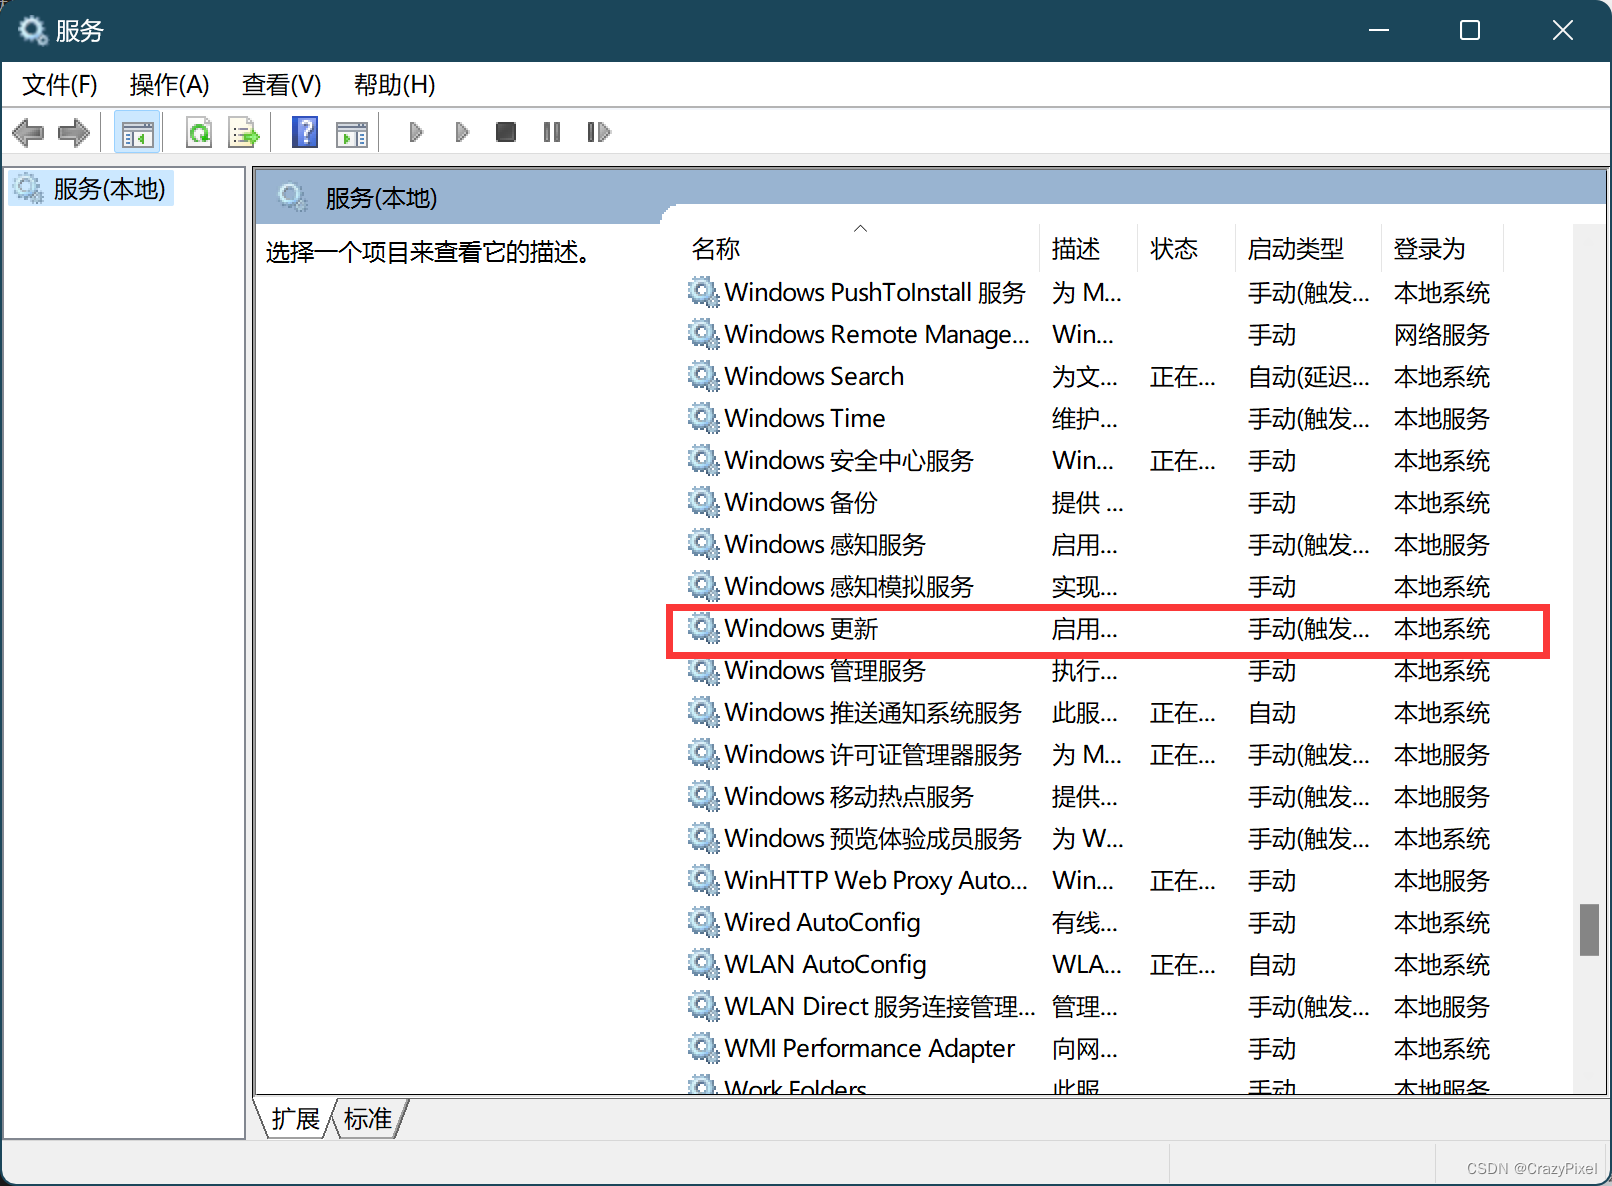The width and height of the screenshot is (1612, 1186).
Task: Click the Forward arrow toolbar icon
Action: pyautogui.click(x=74, y=132)
